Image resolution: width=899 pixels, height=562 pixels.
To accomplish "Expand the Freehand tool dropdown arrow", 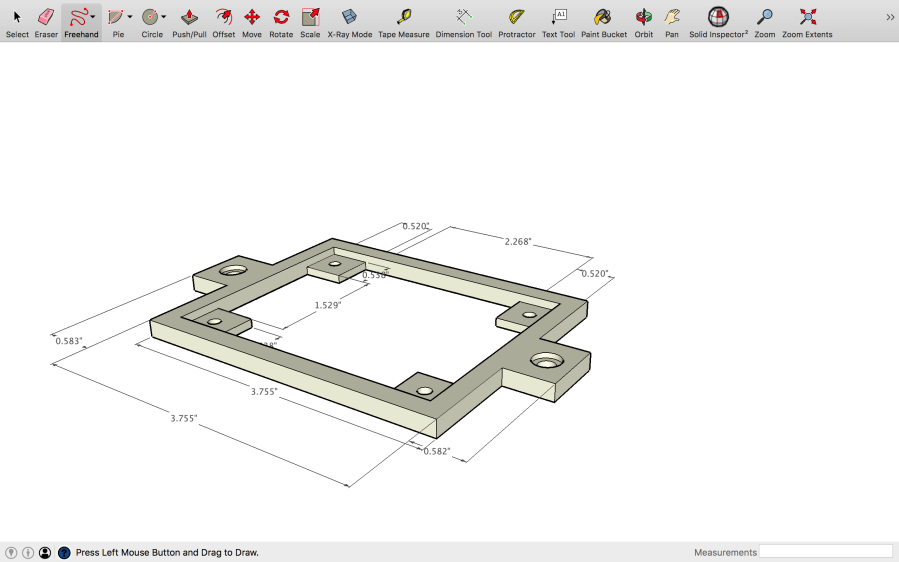I will 93,17.
